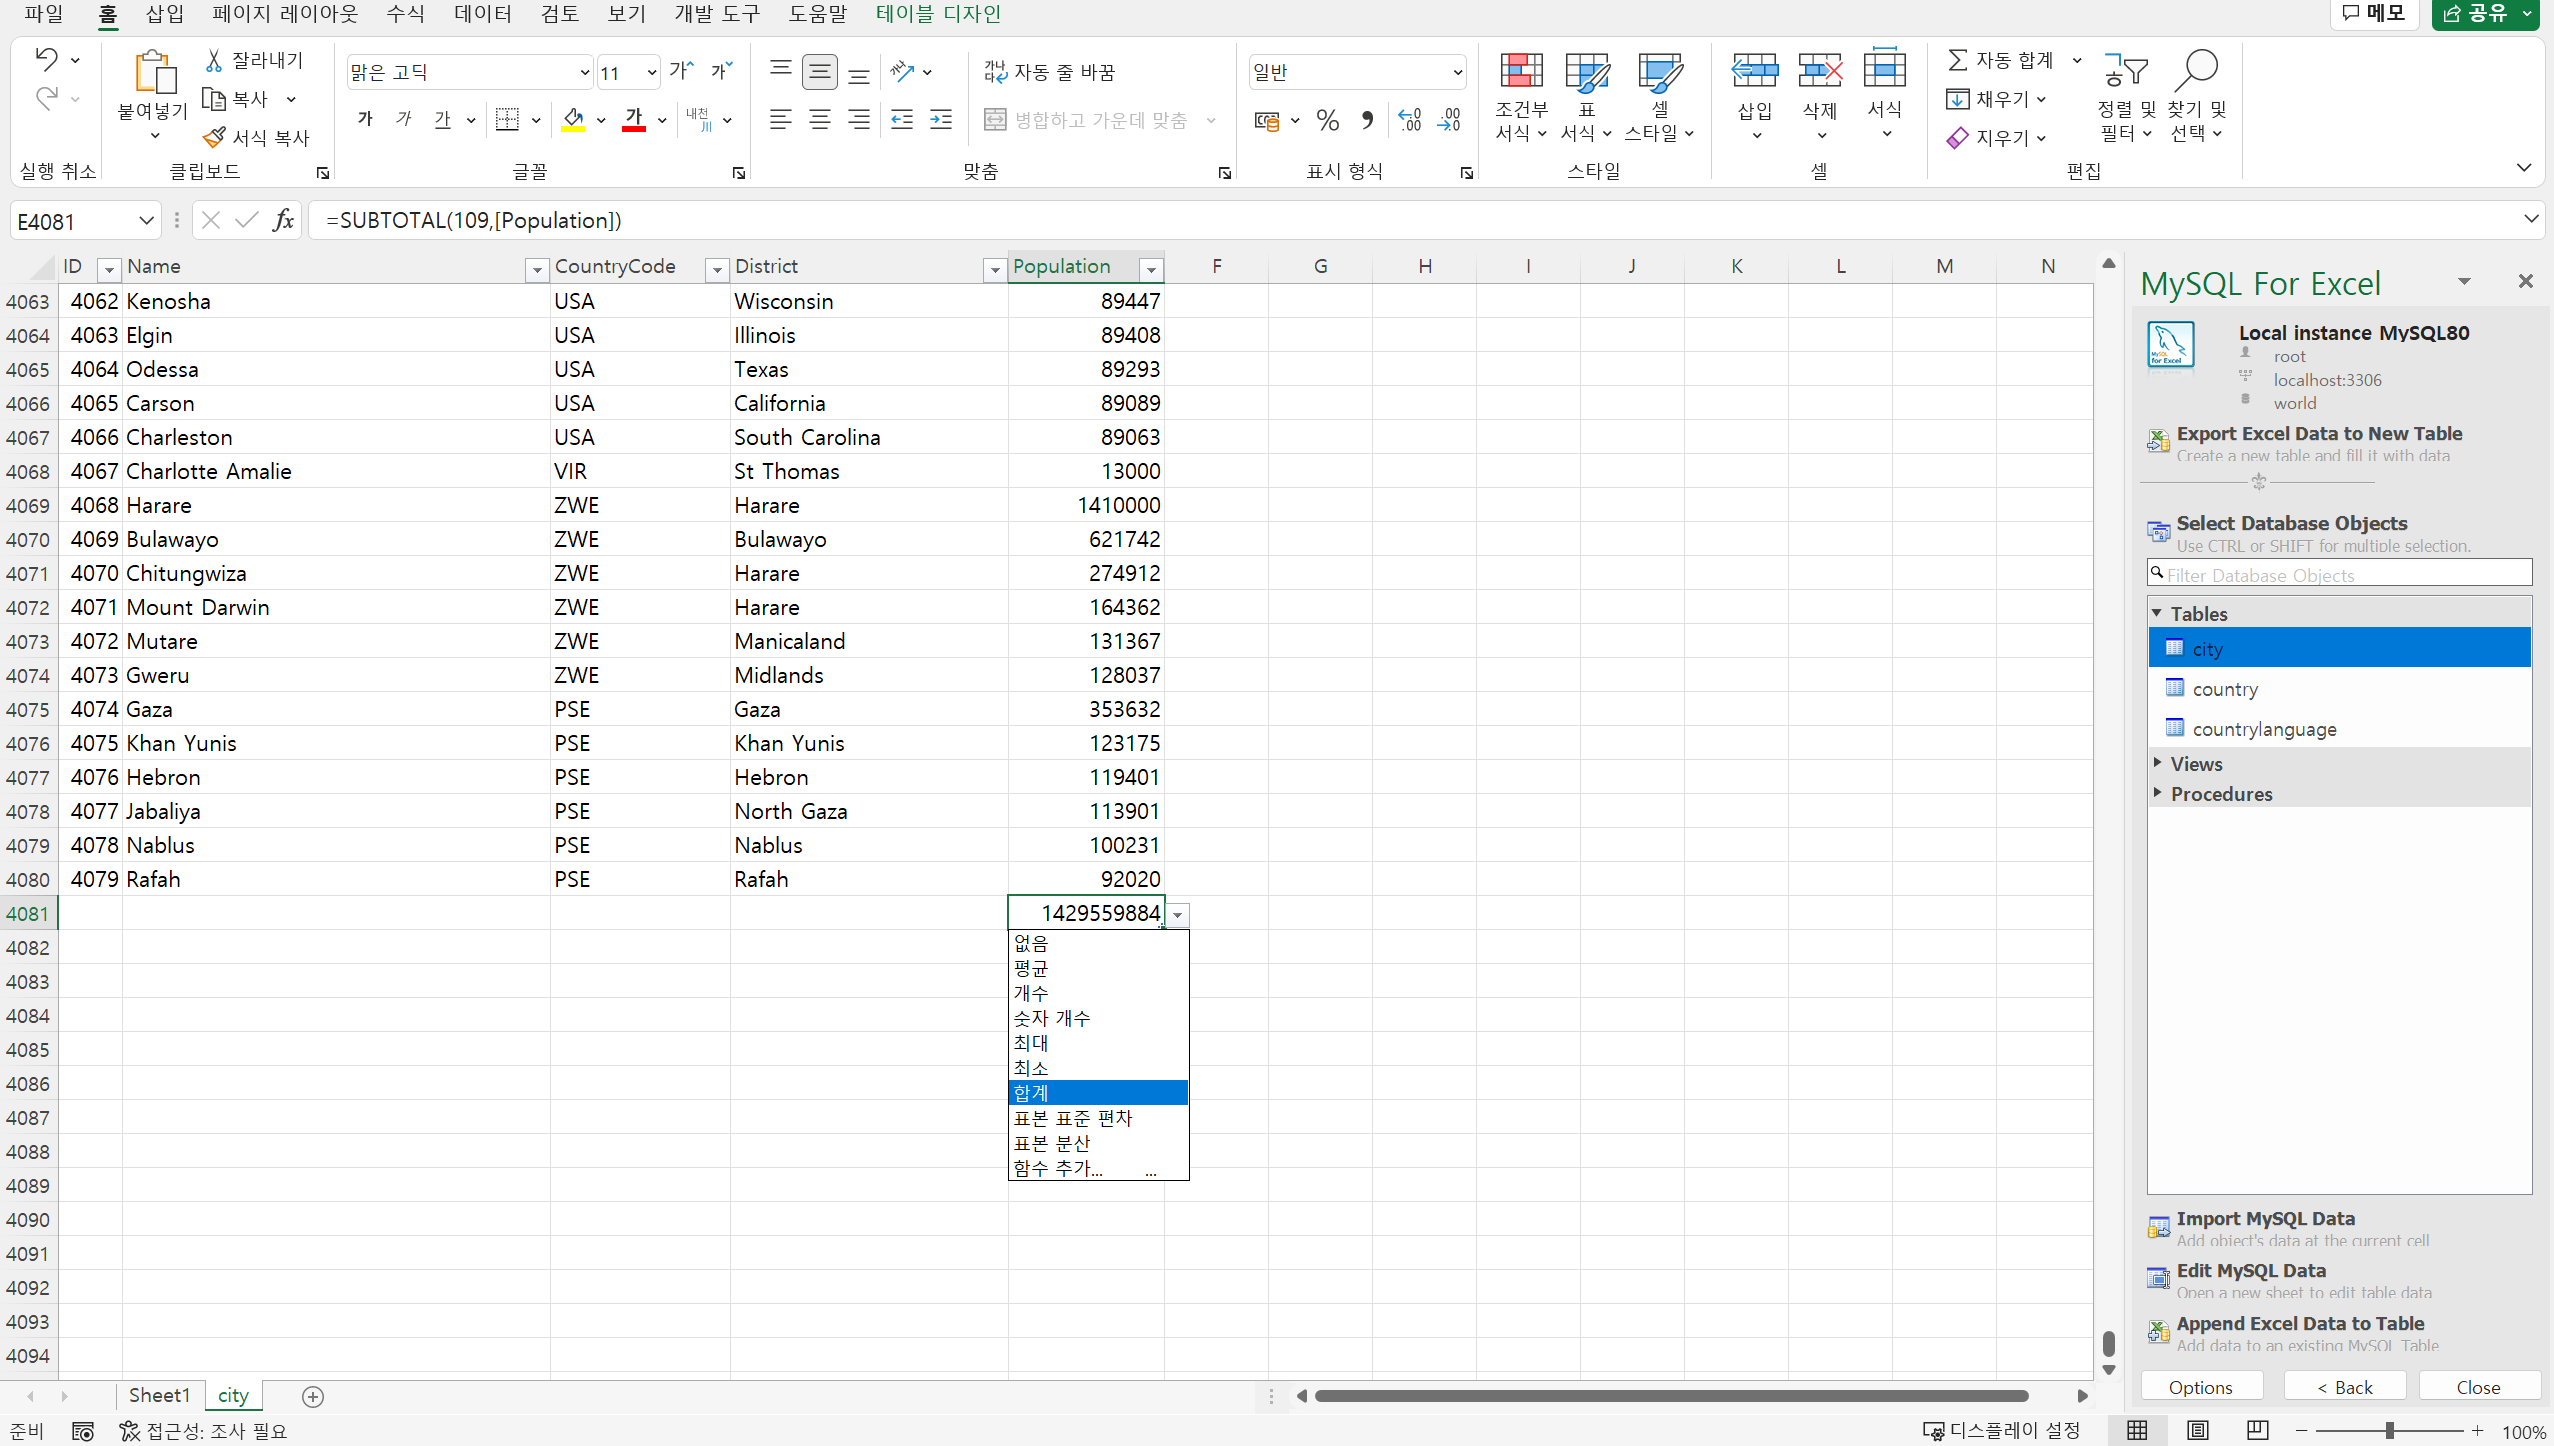Click the Back button
Screen dimensions: 2554x1446
(2345, 1387)
